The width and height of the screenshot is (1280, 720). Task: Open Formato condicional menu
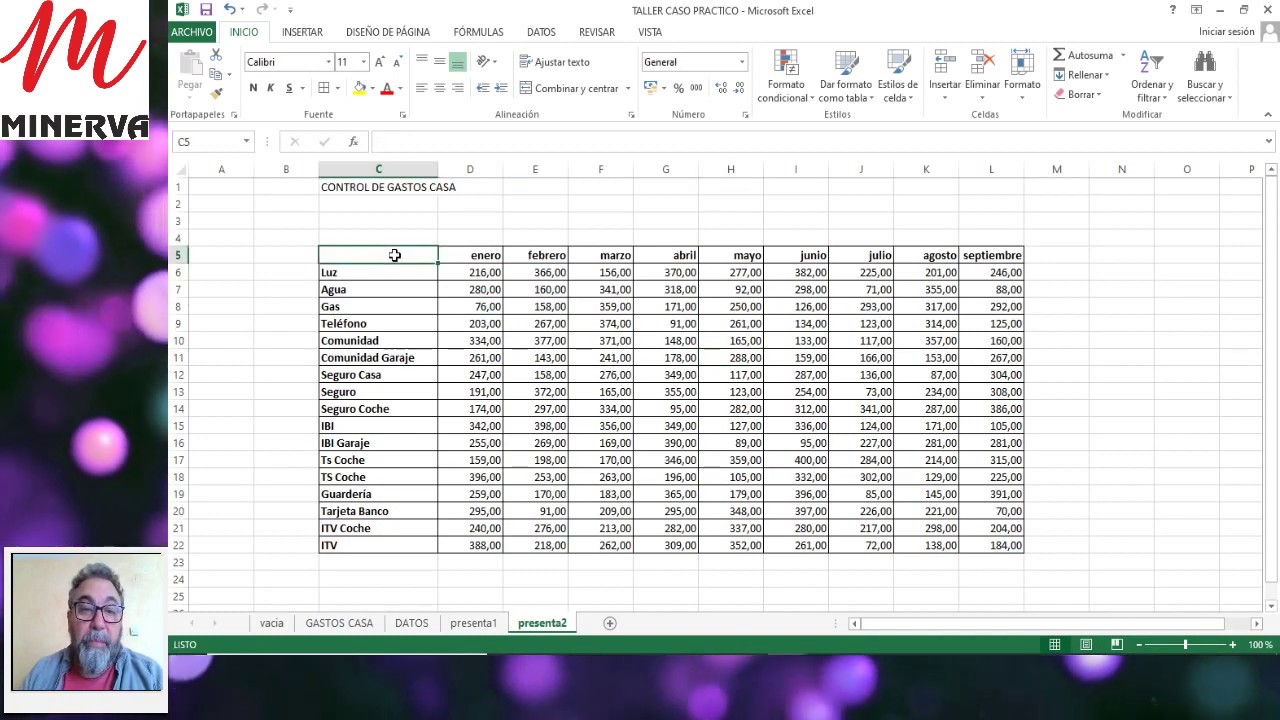pyautogui.click(x=786, y=76)
